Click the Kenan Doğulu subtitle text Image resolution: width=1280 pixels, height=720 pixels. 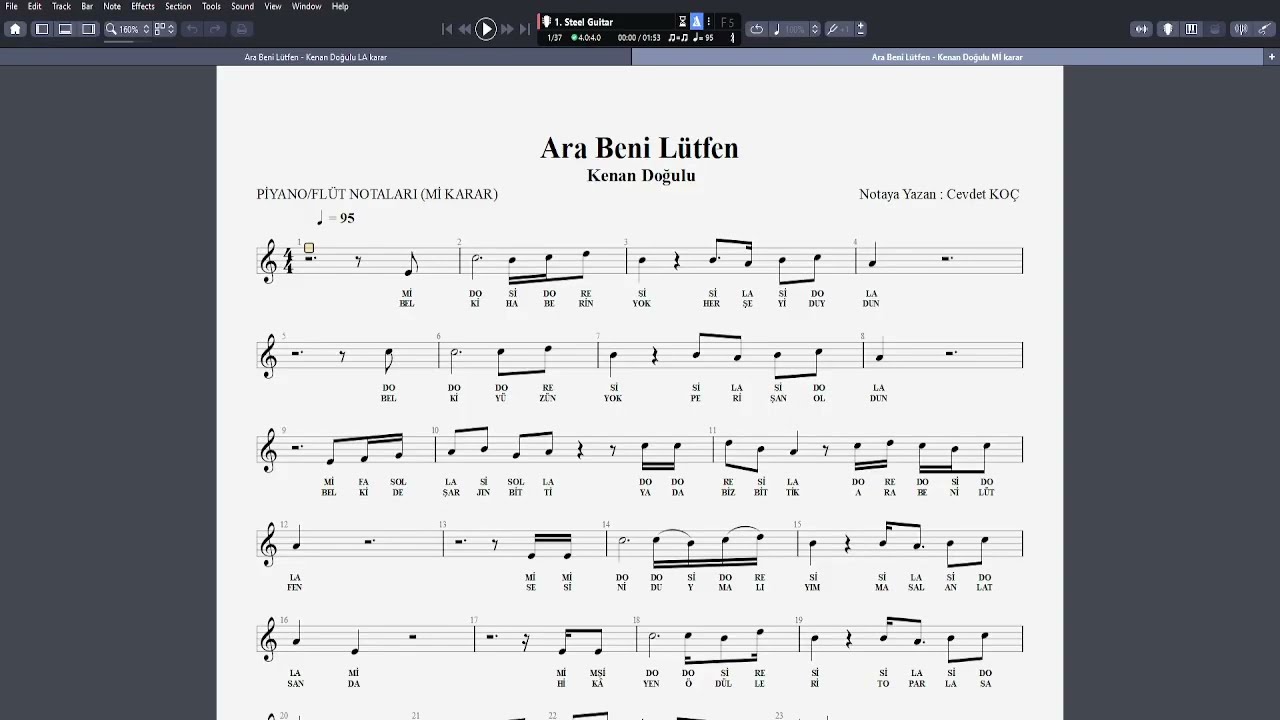tap(641, 175)
